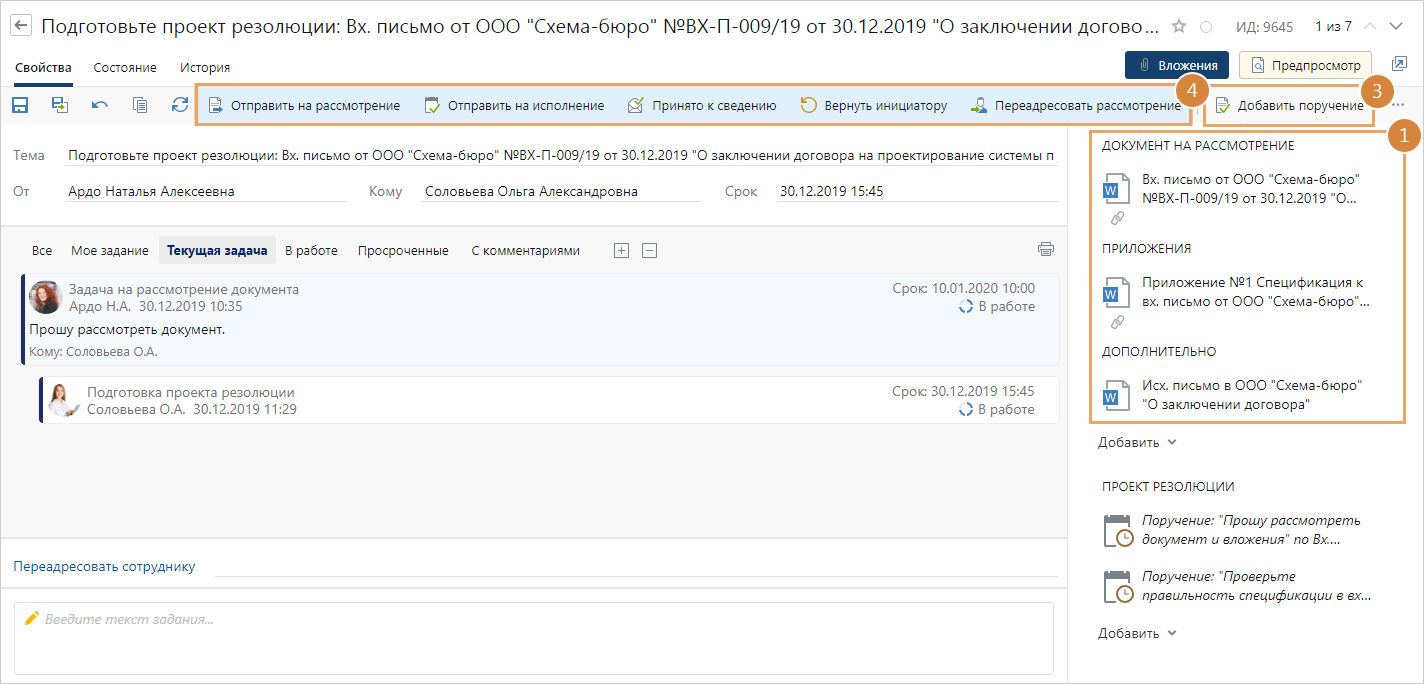Click the task text input field
This screenshot has height=684, width=1424.
coord(534,638)
